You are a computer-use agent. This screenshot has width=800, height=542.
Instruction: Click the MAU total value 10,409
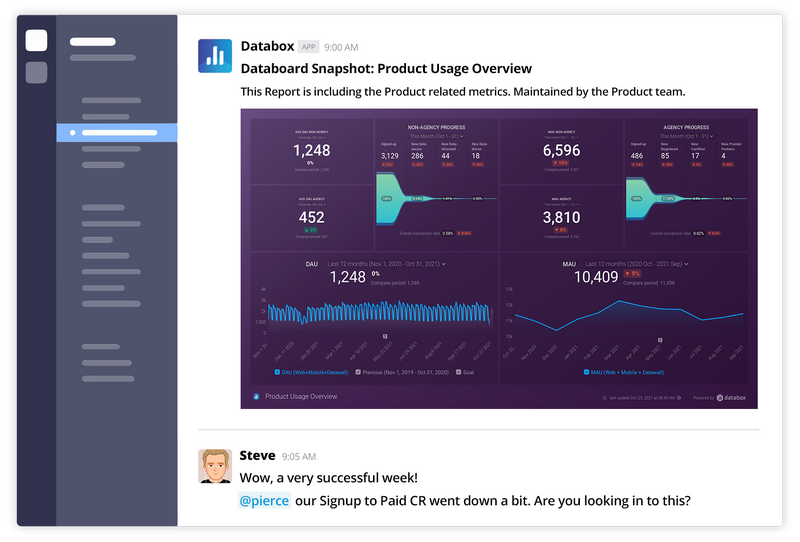[596, 277]
